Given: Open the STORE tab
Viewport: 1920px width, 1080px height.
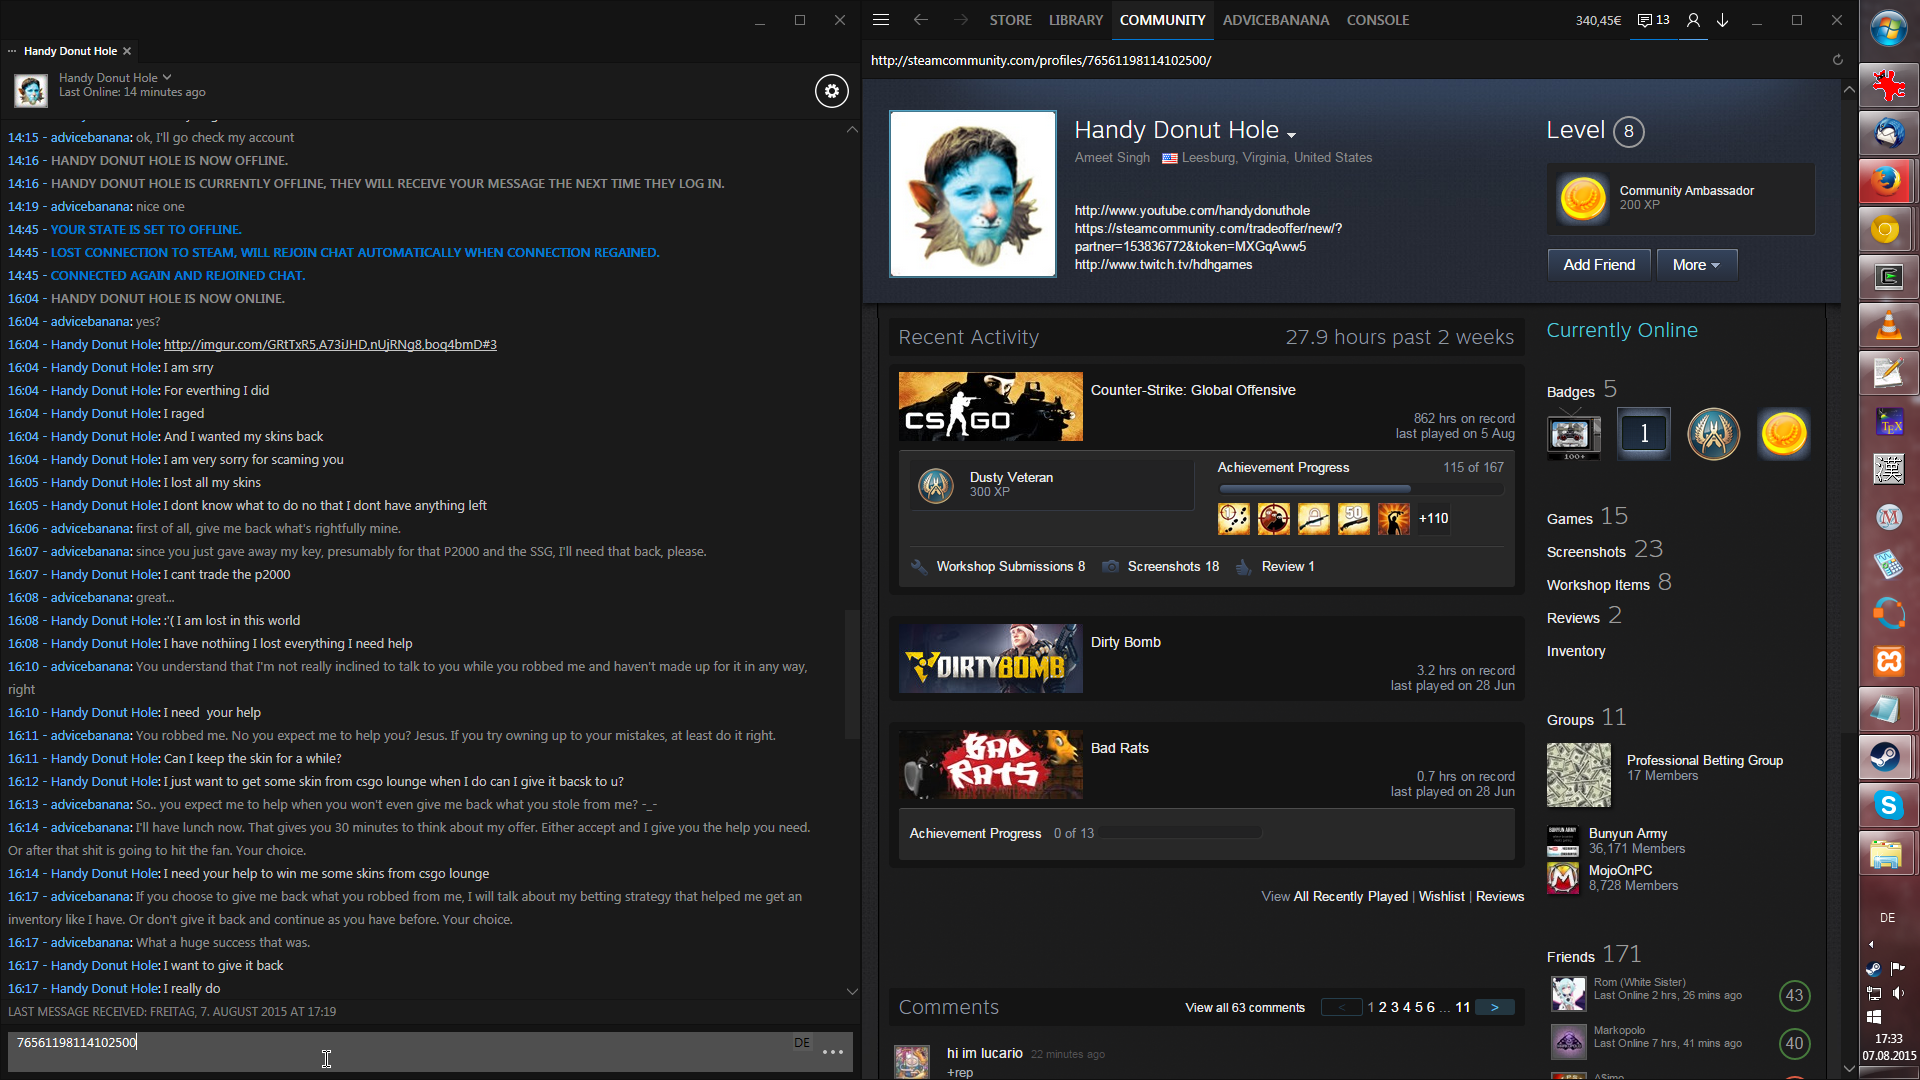Looking at the screenshot, I should click(x=1010, y=20).
